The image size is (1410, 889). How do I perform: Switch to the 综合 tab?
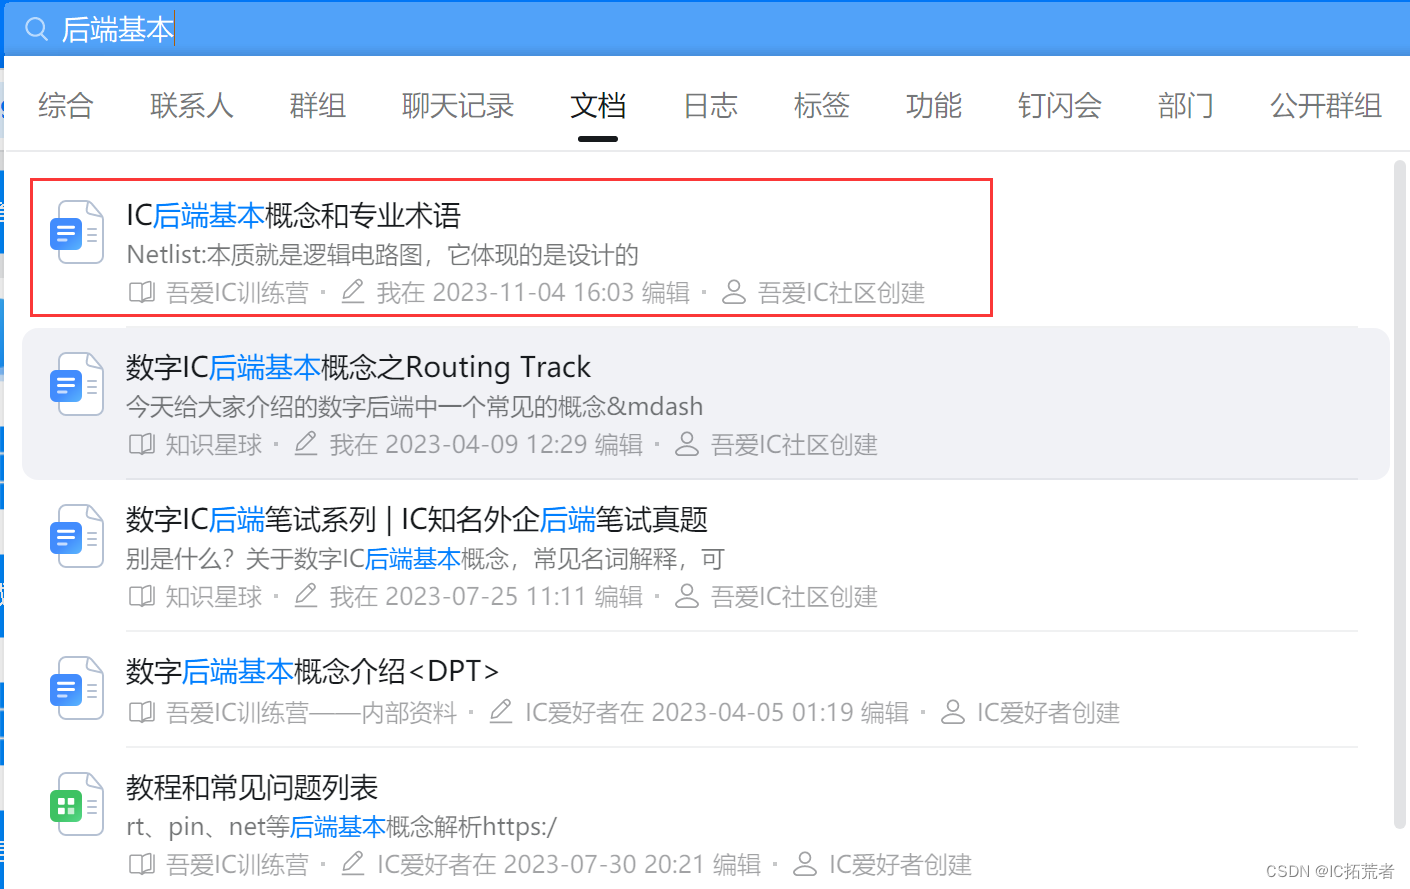click(x=66, y=106)
